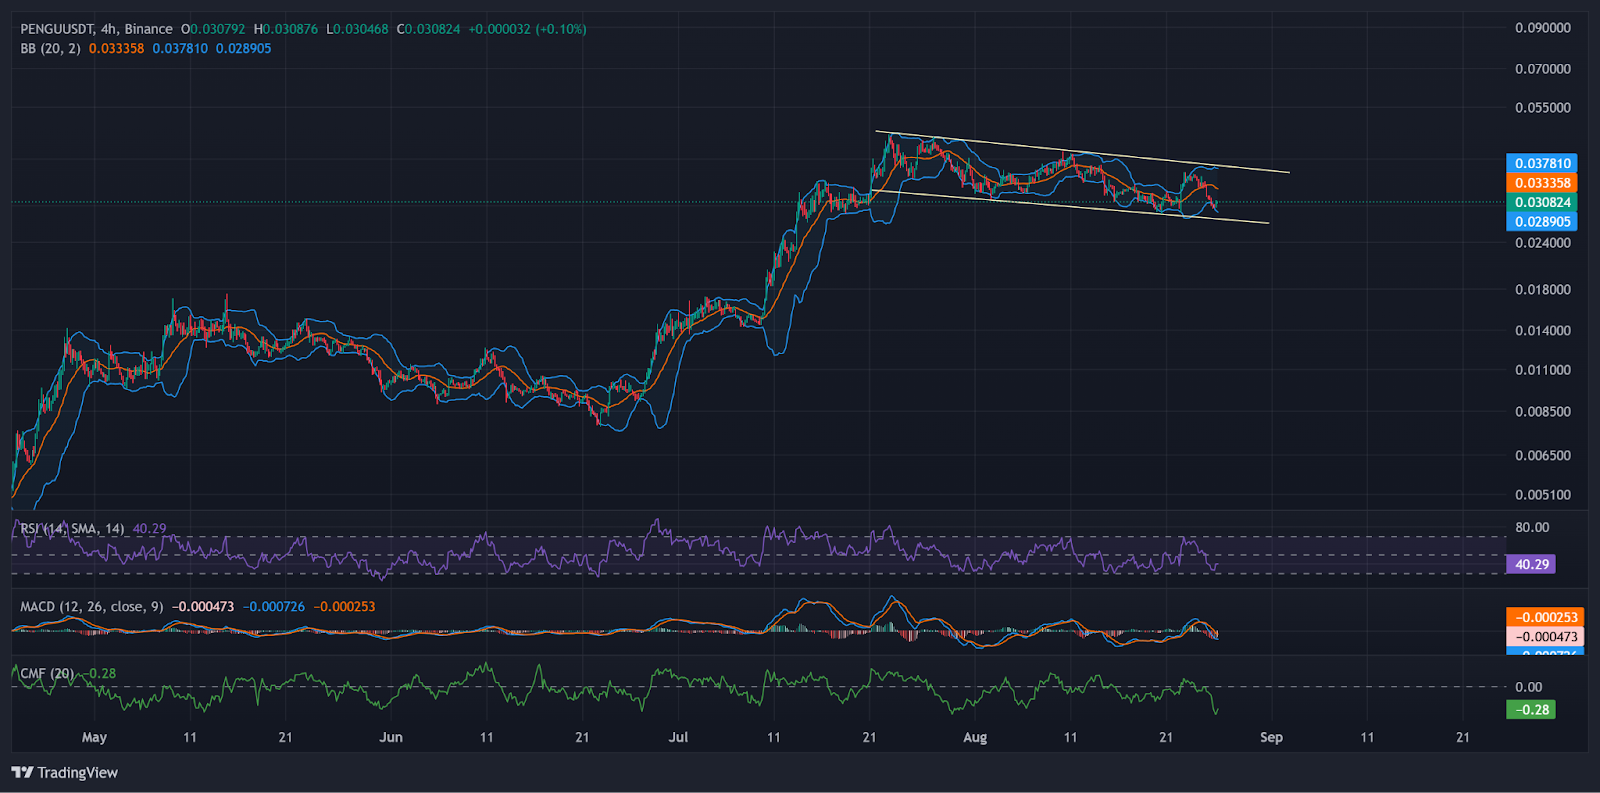Click the orange 0.033358 basis price label
The height and width of the screenshot is (793, 1600).
pyautogui.click(x=1541, y=183)
